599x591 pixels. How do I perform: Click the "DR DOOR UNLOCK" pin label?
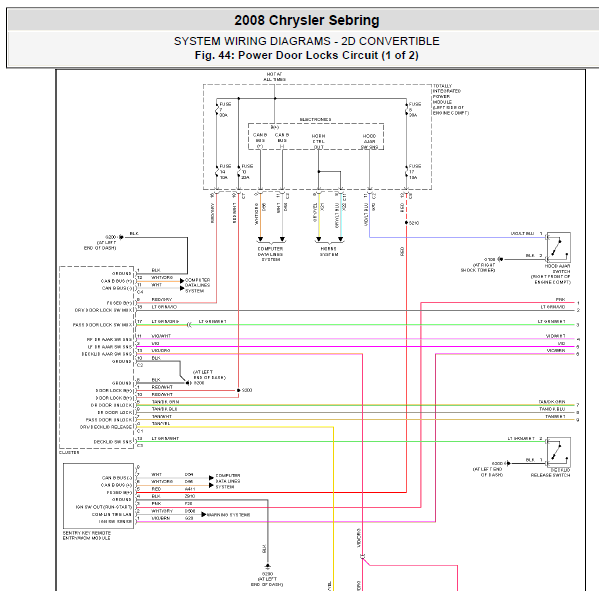111,405
